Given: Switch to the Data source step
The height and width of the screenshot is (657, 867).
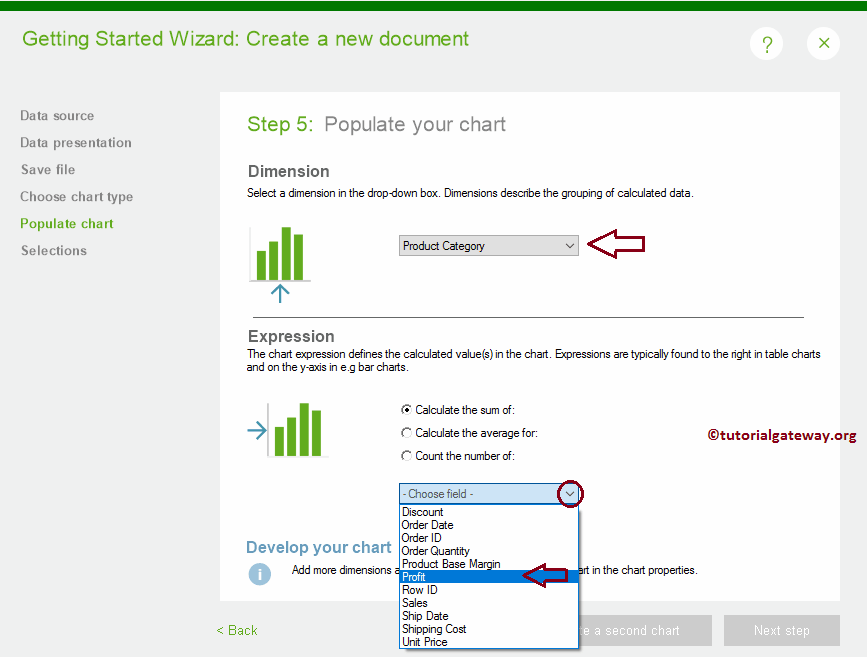Looking at the screenshot, I should (57, 115).
